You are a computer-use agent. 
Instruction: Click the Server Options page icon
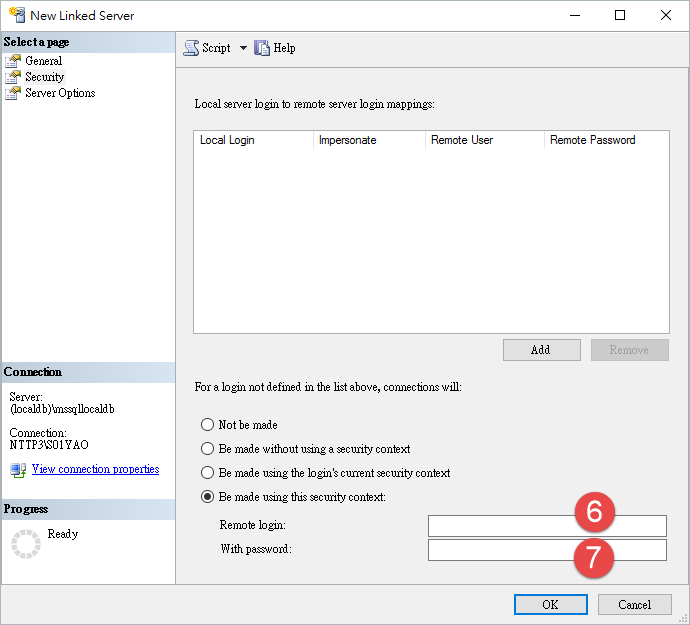[x=13, y=93]
